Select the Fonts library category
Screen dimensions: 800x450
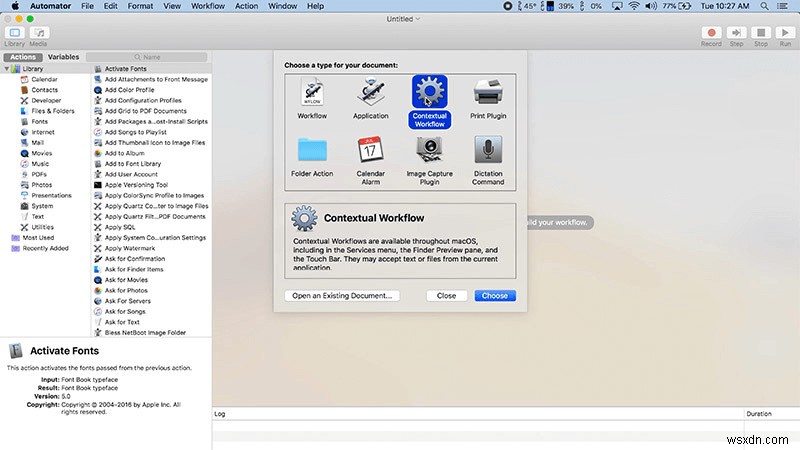pyautogui.click(x=39, y=121)
